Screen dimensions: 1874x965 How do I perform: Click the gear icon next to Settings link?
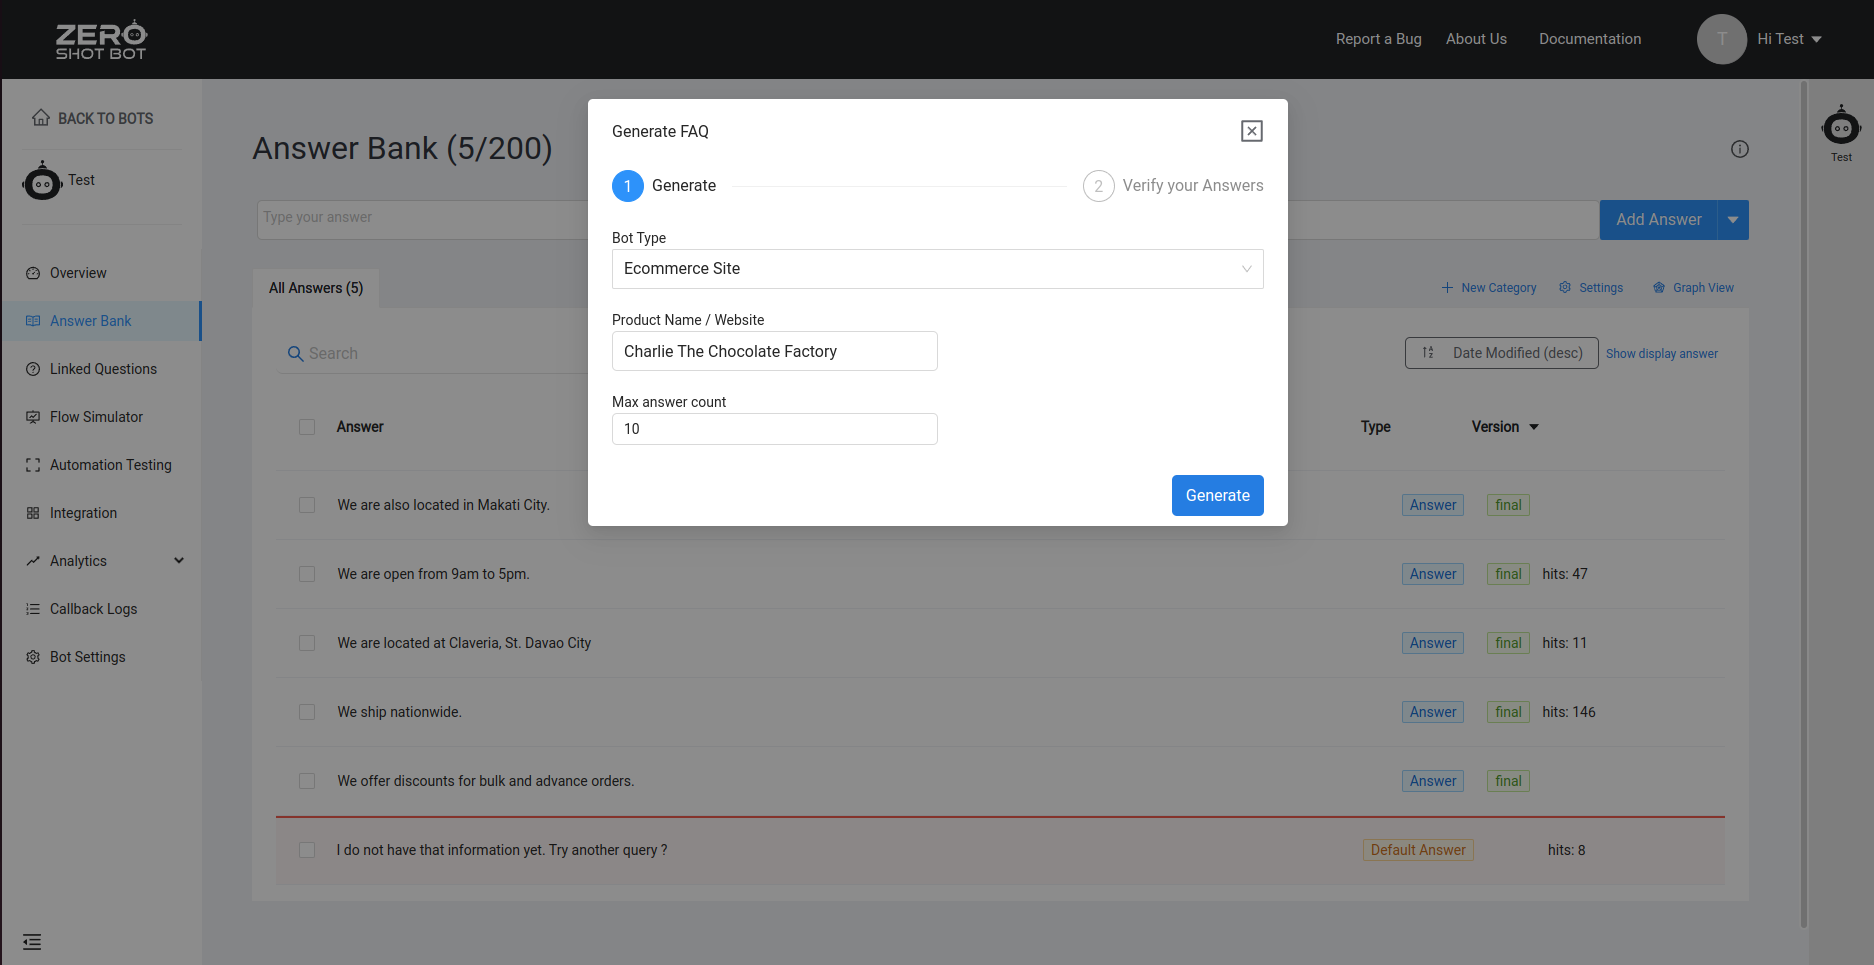(1565, 288)
